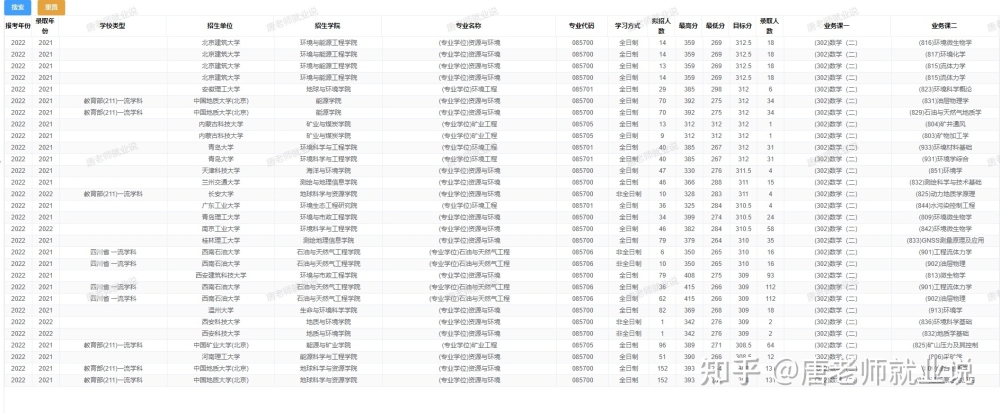Screen dimensions: 1000x413
Task: Select the 目标分 column header
Action: 742,26
